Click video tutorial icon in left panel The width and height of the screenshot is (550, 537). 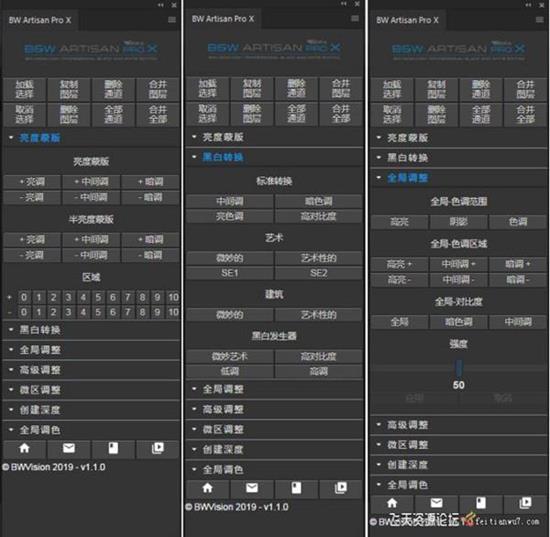click(157, 448)
